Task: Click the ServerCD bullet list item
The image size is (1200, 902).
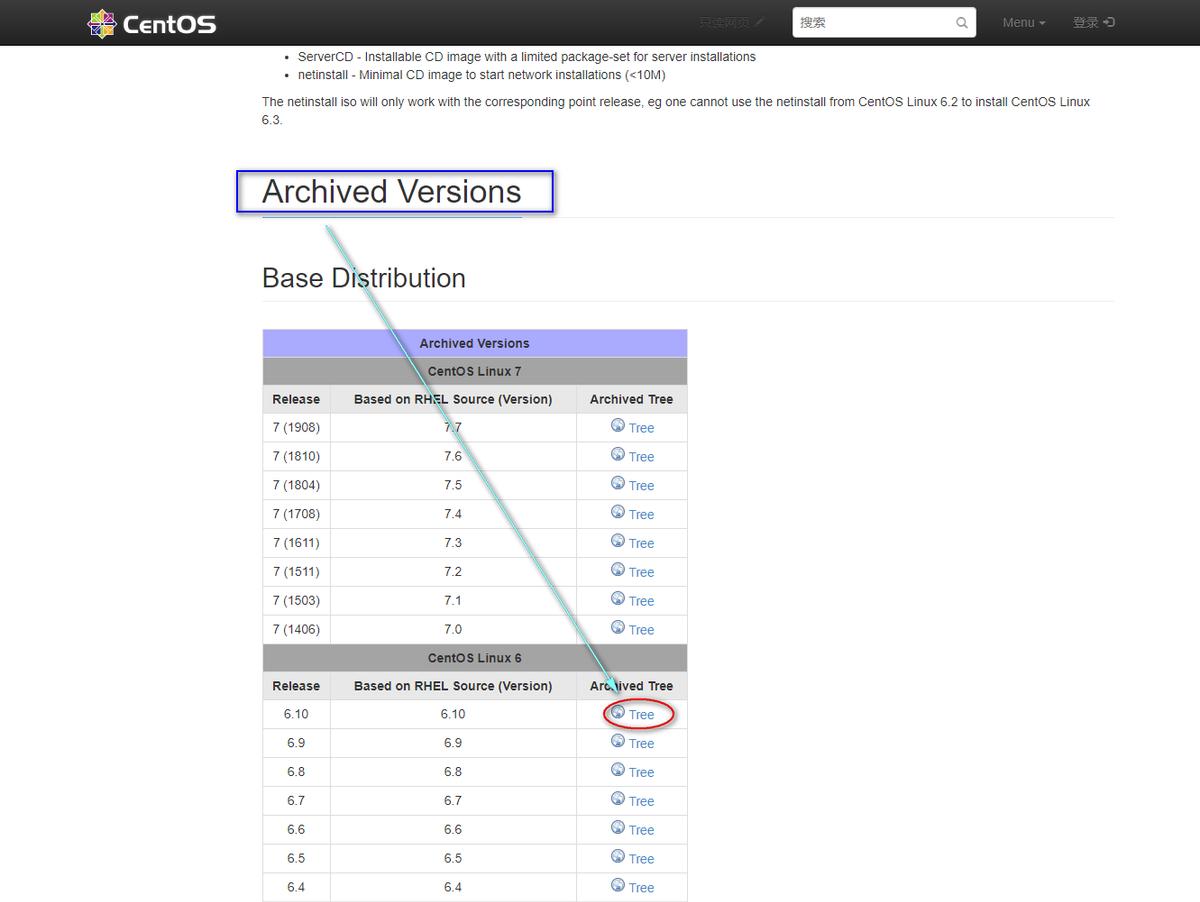Action: (527, 57)
